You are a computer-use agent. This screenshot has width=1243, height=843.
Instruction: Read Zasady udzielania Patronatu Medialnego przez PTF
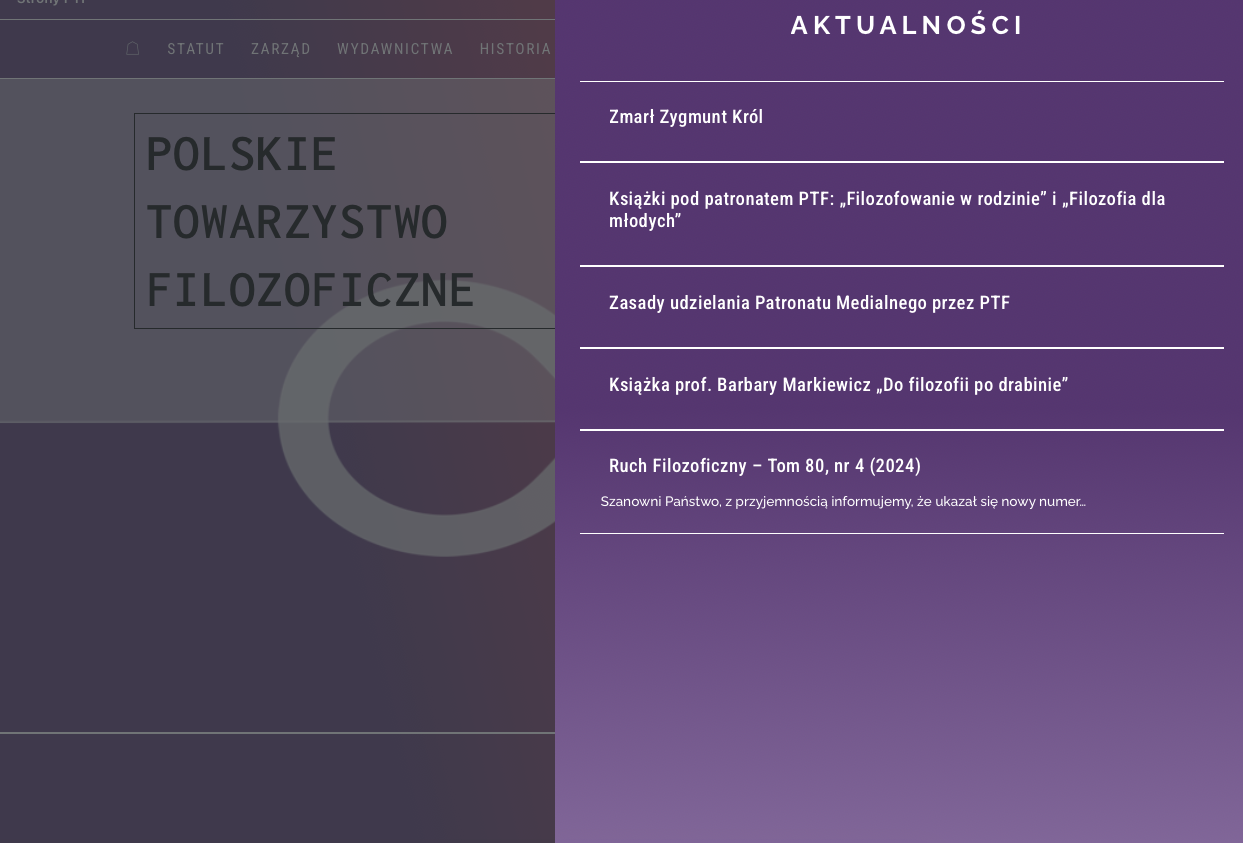coord(809,303)
